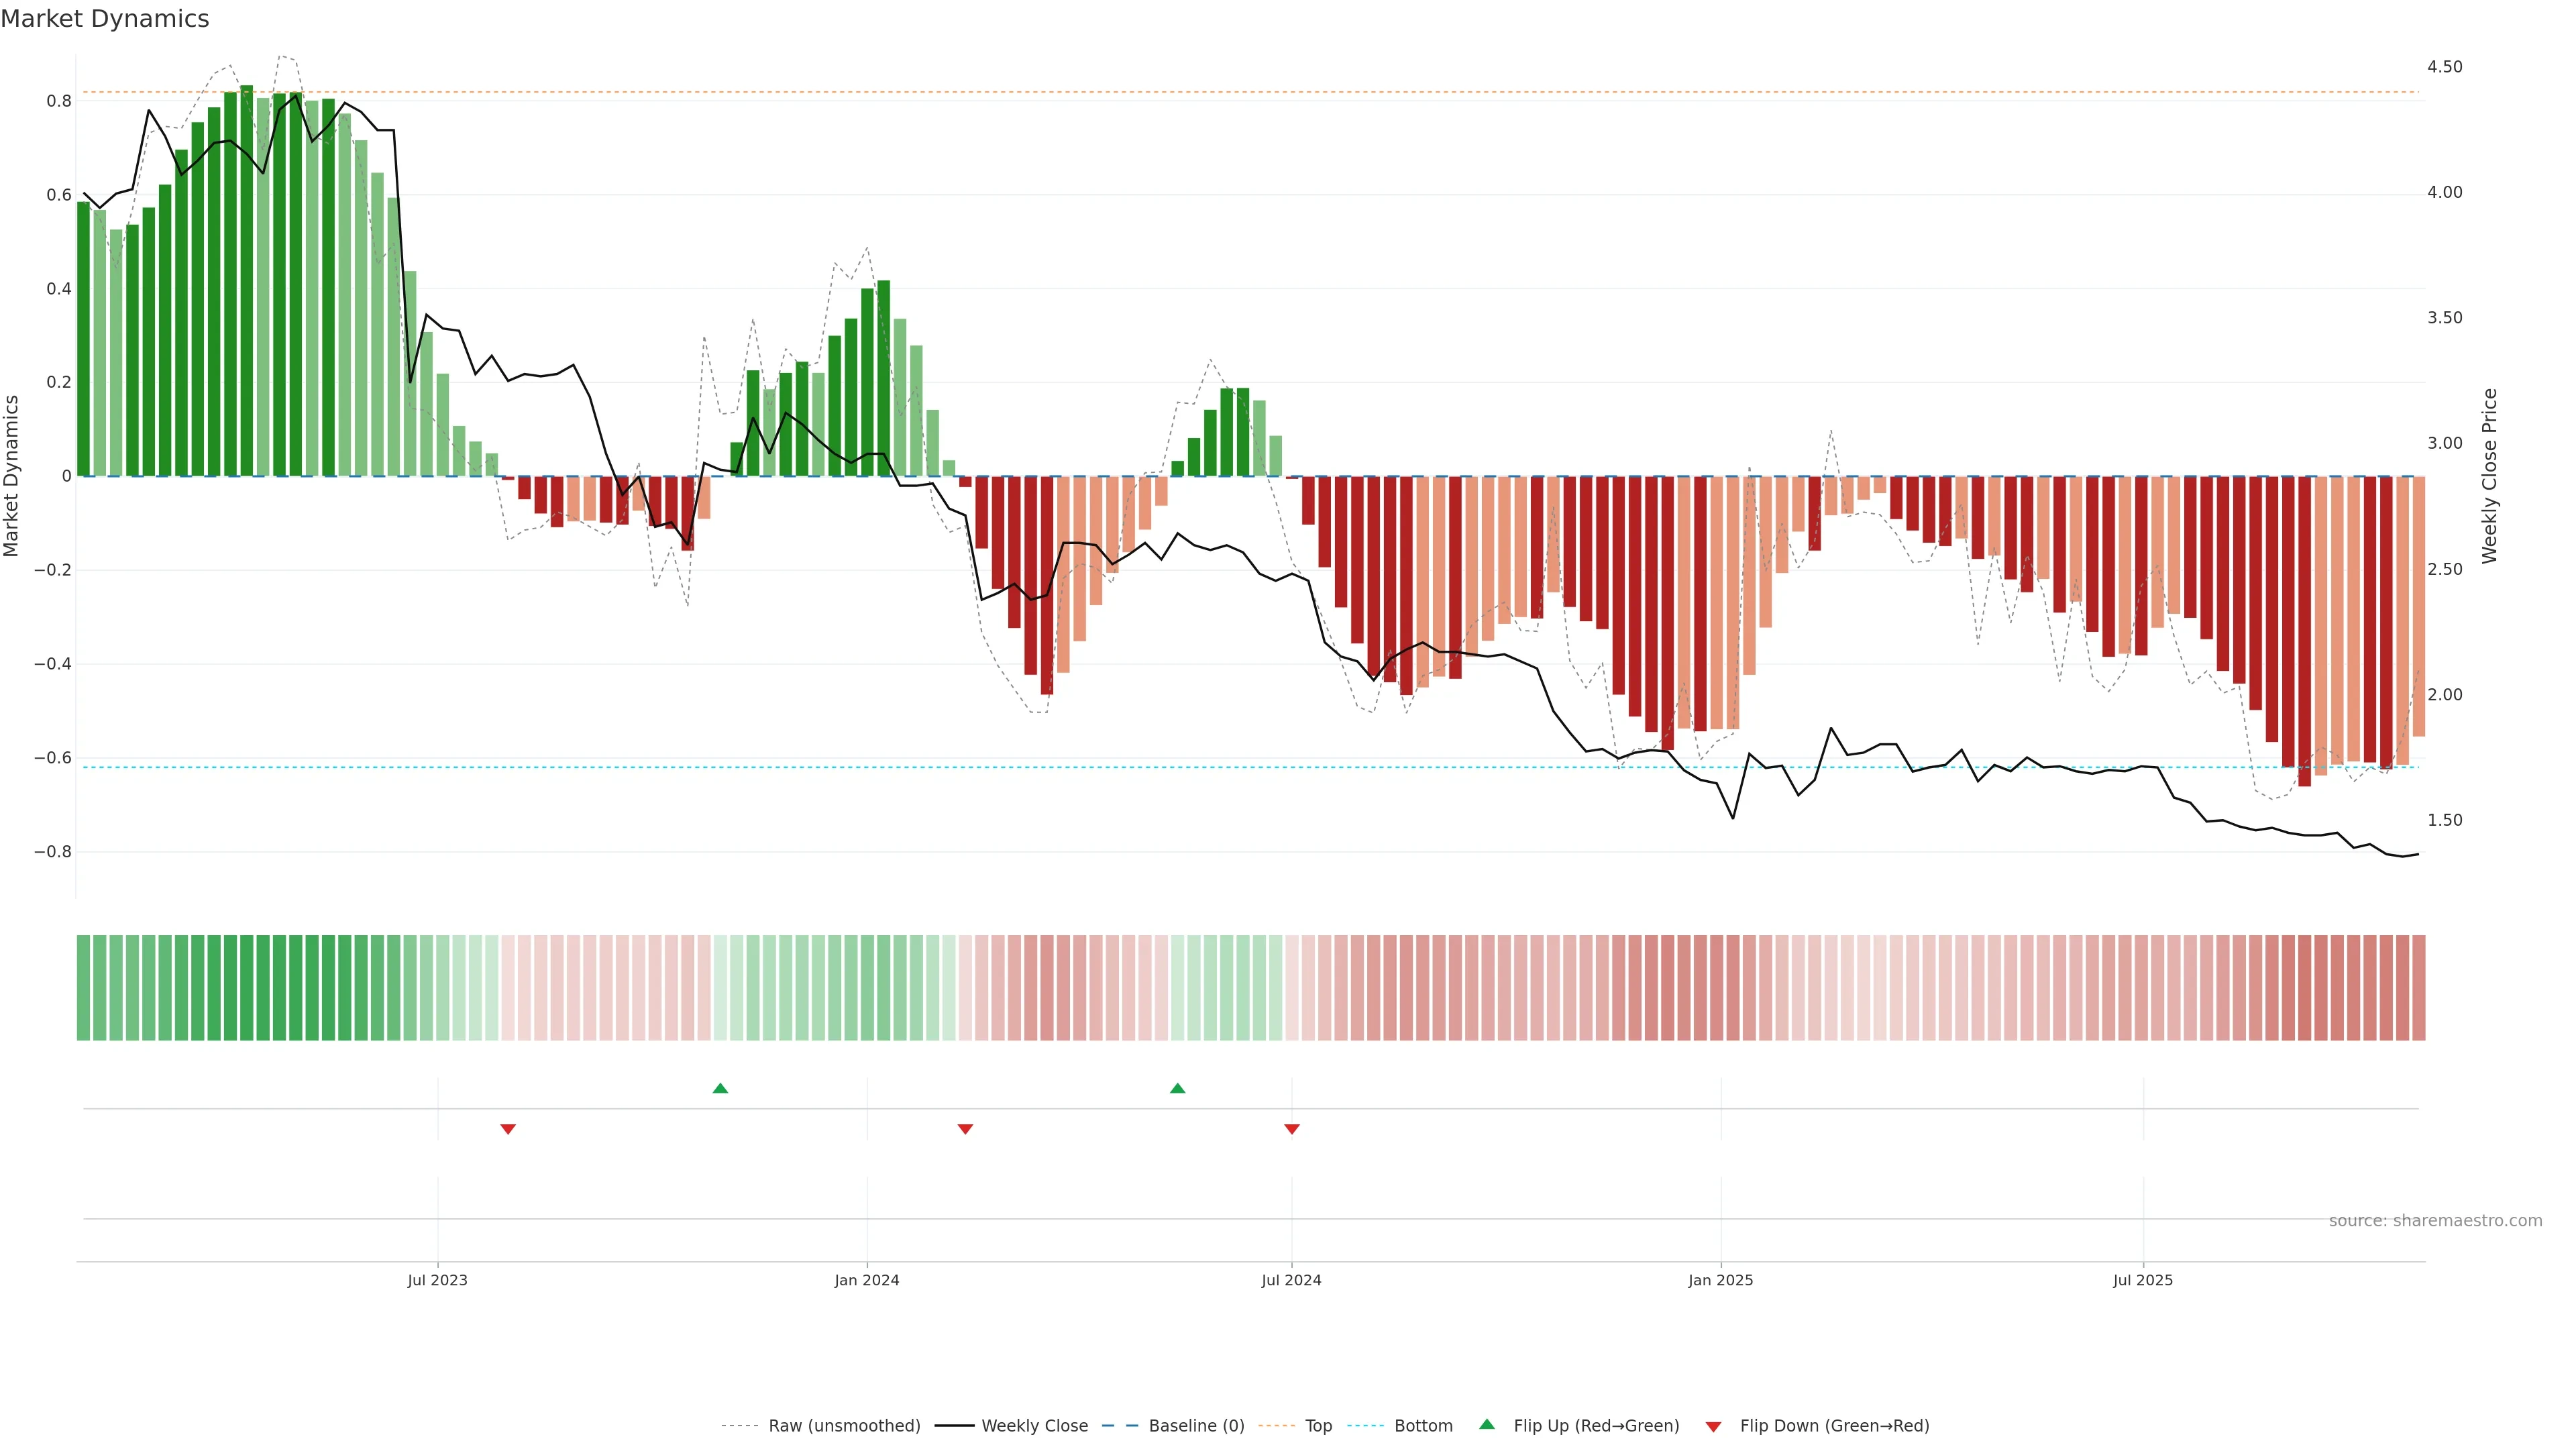Click the Jan 2025 x-axis label

[1720, 1280]
